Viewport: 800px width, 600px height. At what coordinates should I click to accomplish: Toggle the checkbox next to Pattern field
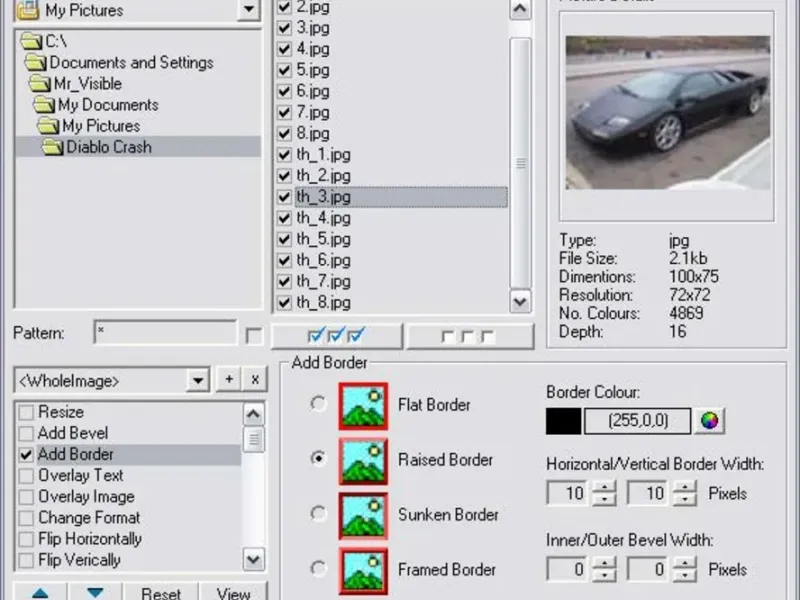click(254, 336)
